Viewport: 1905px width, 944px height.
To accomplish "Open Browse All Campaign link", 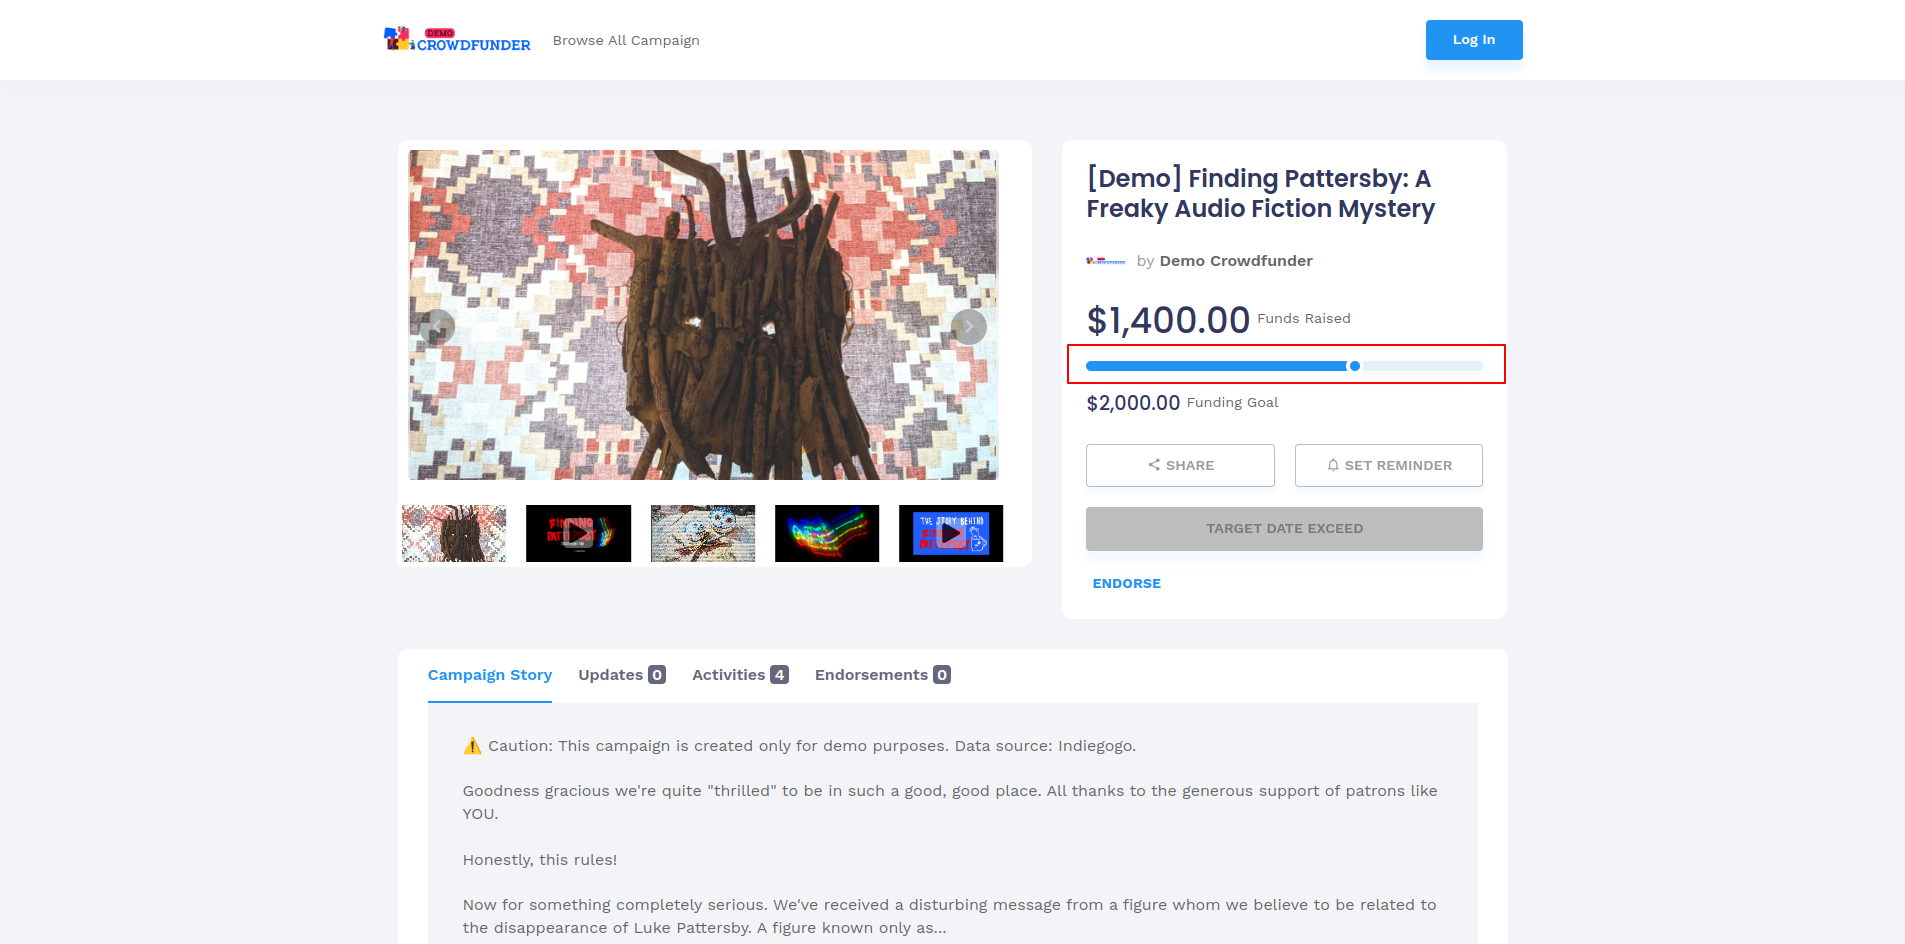I will click(626, 41).
